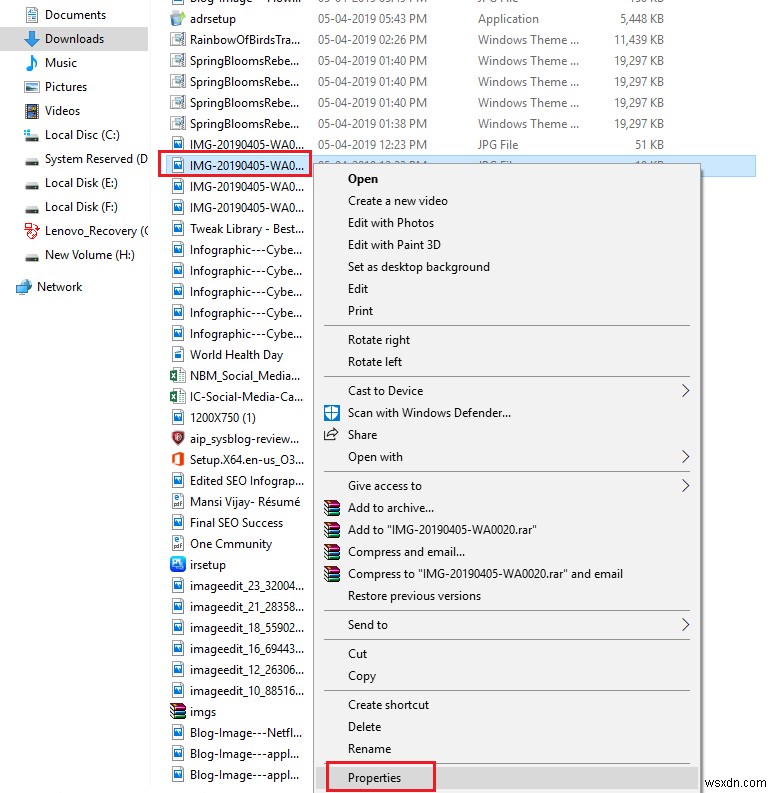Click the Share icon in context menu
This screenshot has width=778, height=793.
[331, 434]
